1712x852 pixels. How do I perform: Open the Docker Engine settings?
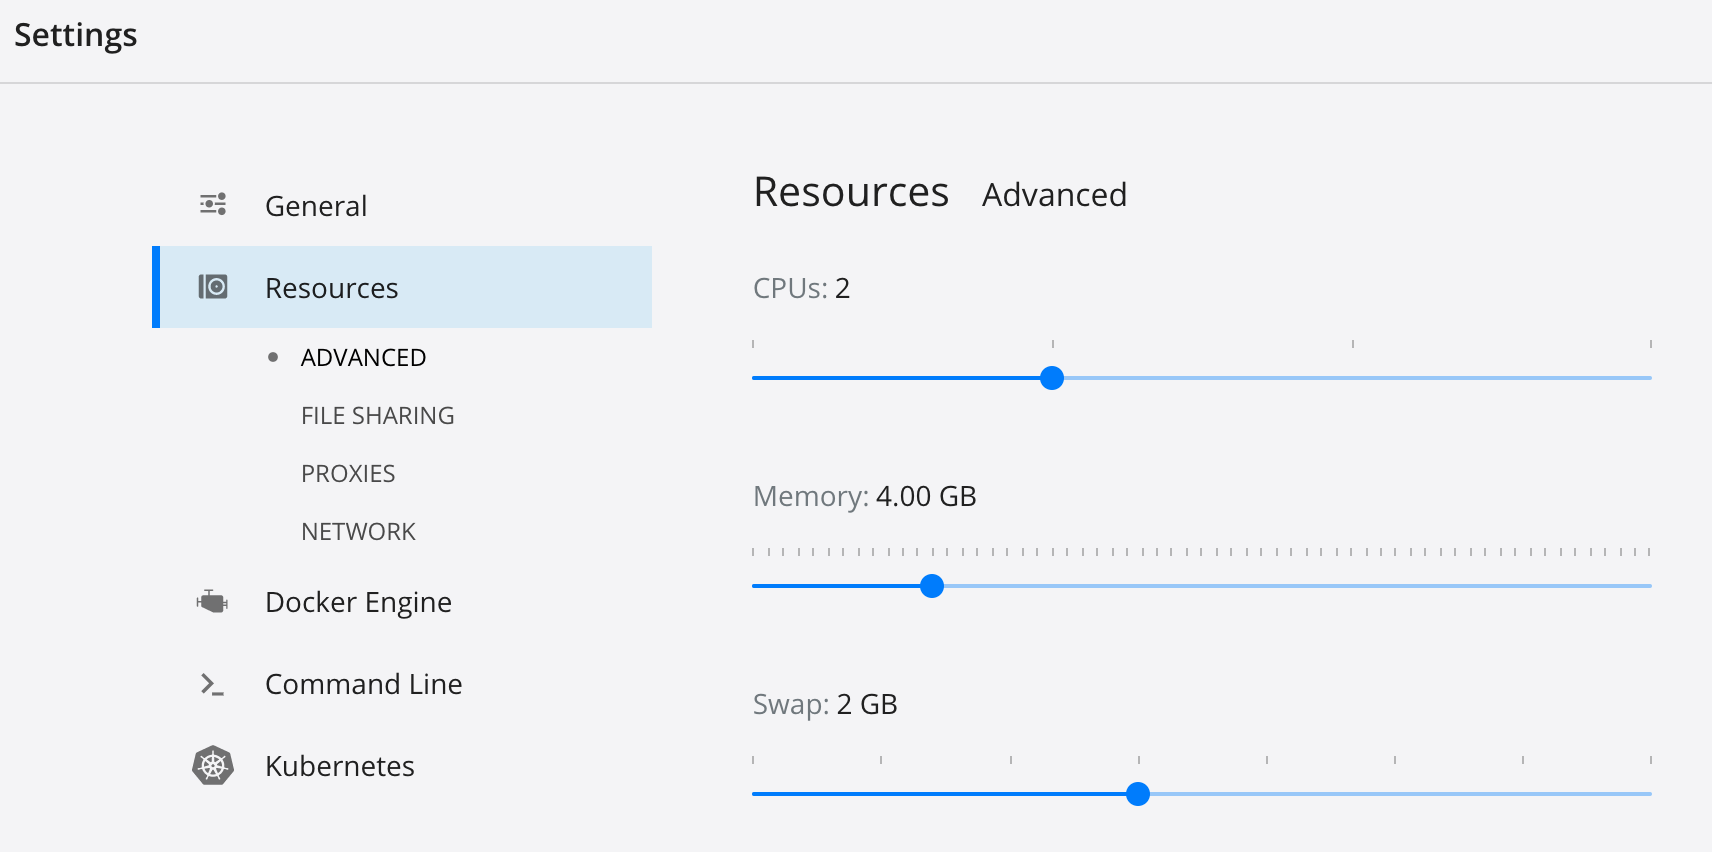pyautogui.click(x=358, y=602)
